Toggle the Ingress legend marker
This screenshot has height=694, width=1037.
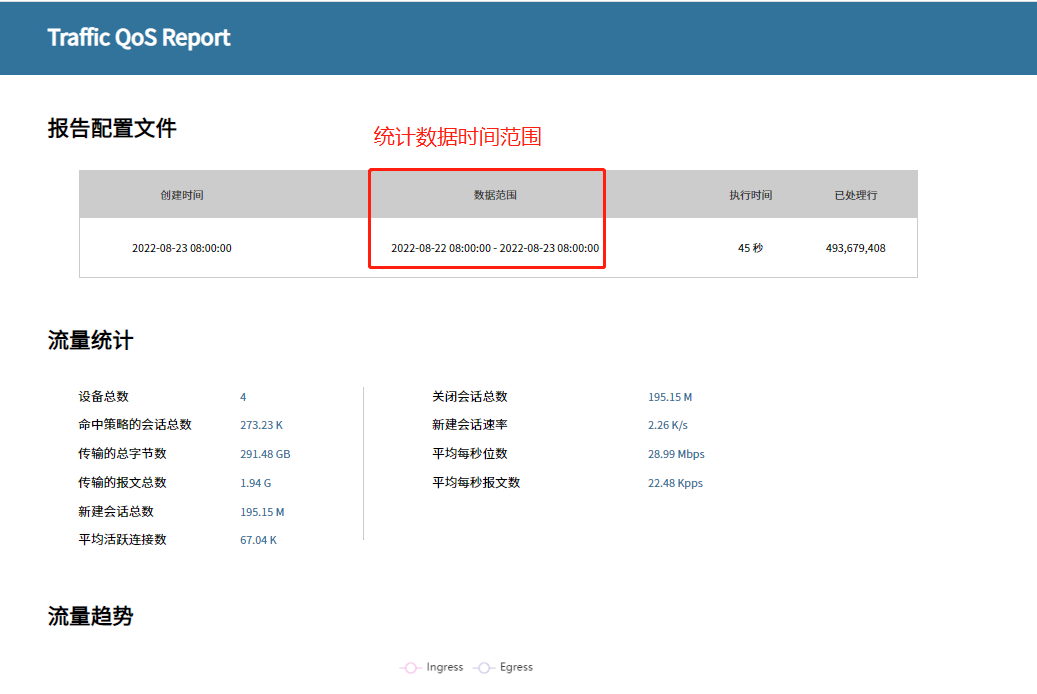click(409, 667)
